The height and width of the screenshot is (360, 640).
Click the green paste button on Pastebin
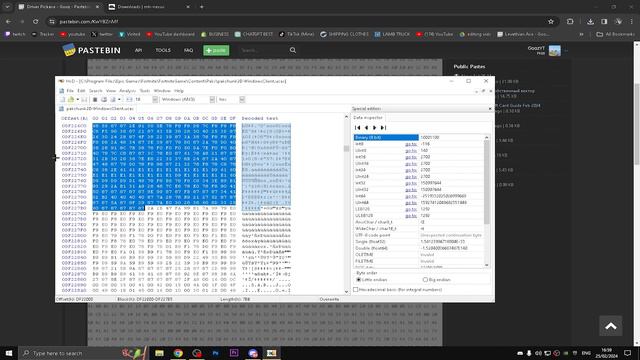[x=216, y=50]
